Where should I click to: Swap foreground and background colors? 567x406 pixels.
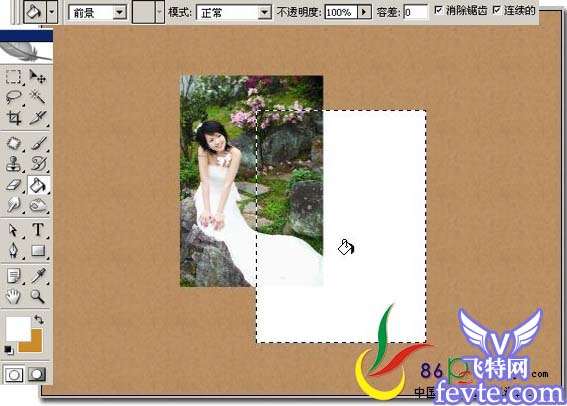pos(39,320)
